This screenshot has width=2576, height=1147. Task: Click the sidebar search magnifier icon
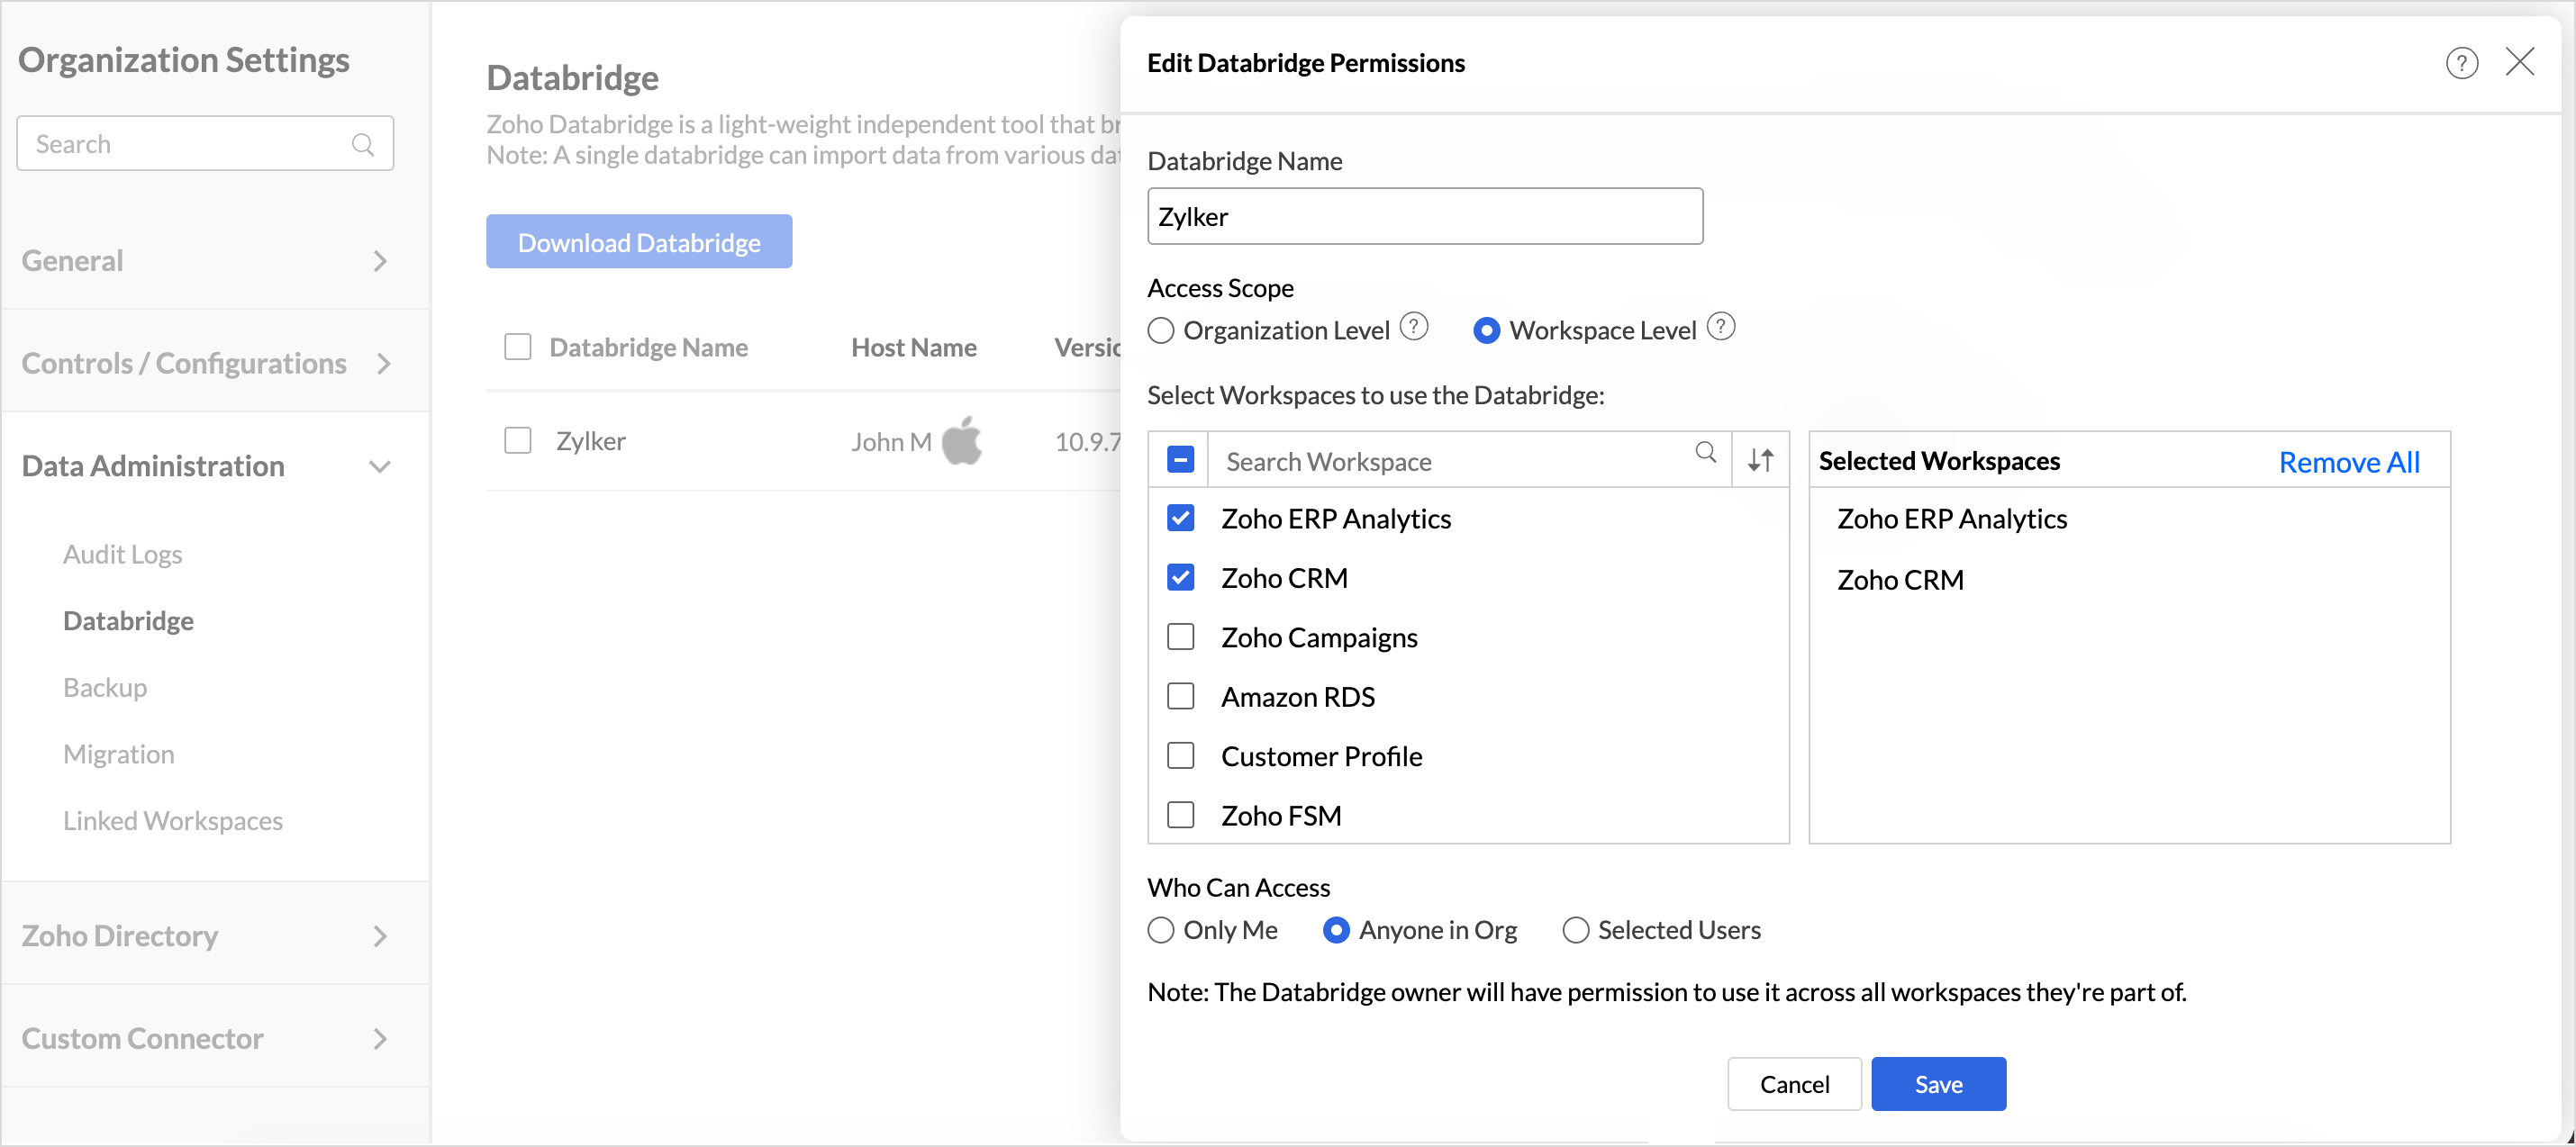tap(363, 144)
